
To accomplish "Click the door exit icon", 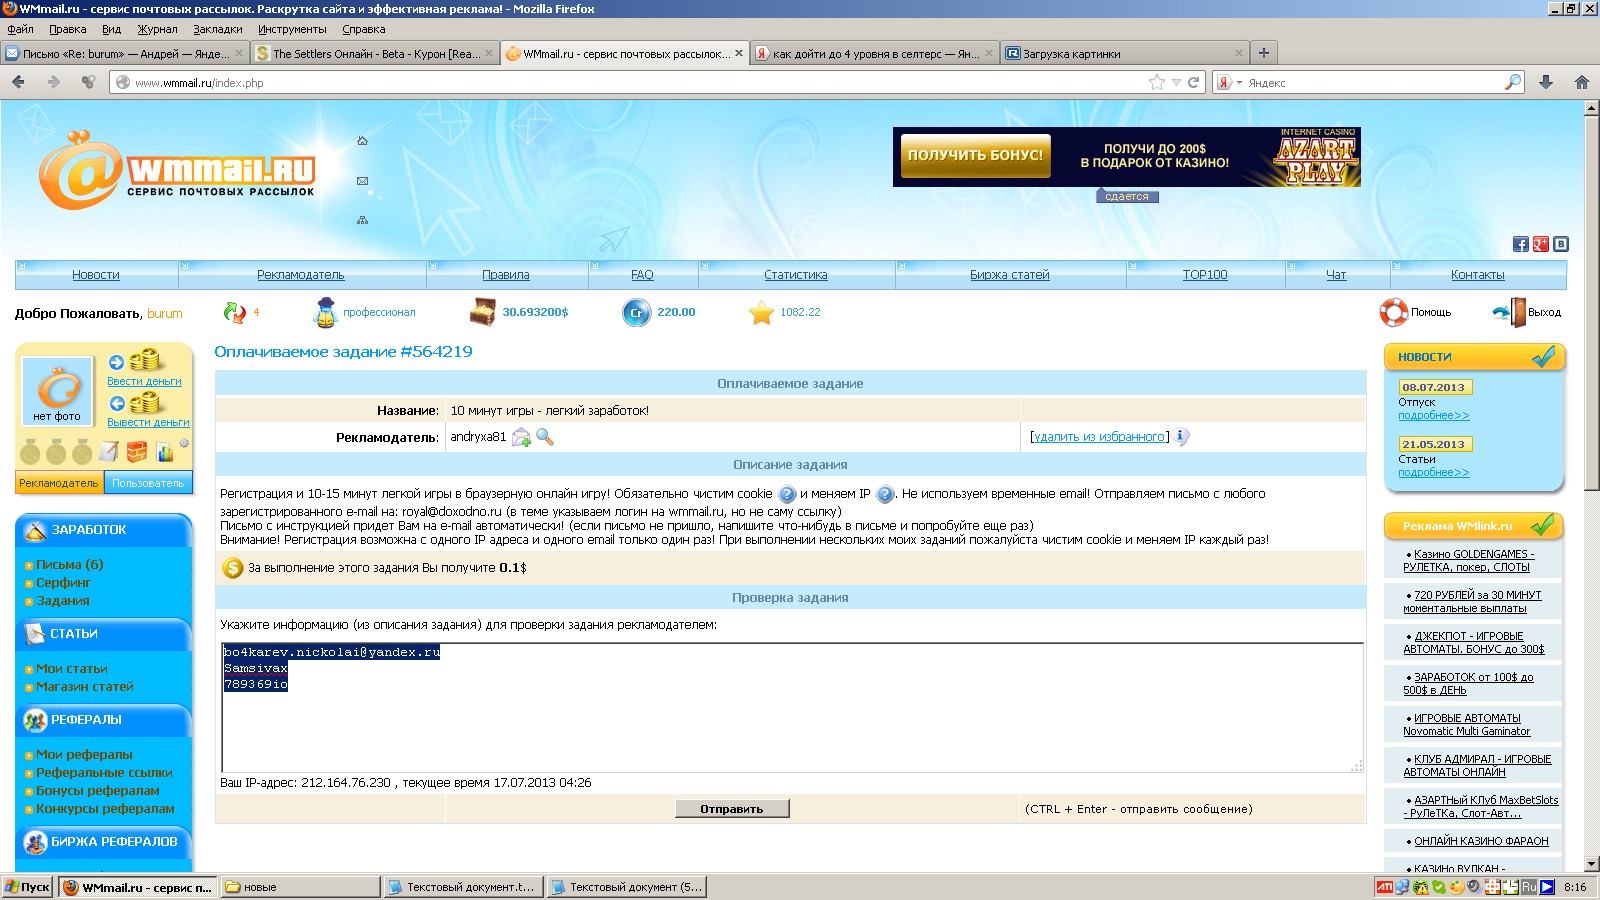I will point(1510,313).
